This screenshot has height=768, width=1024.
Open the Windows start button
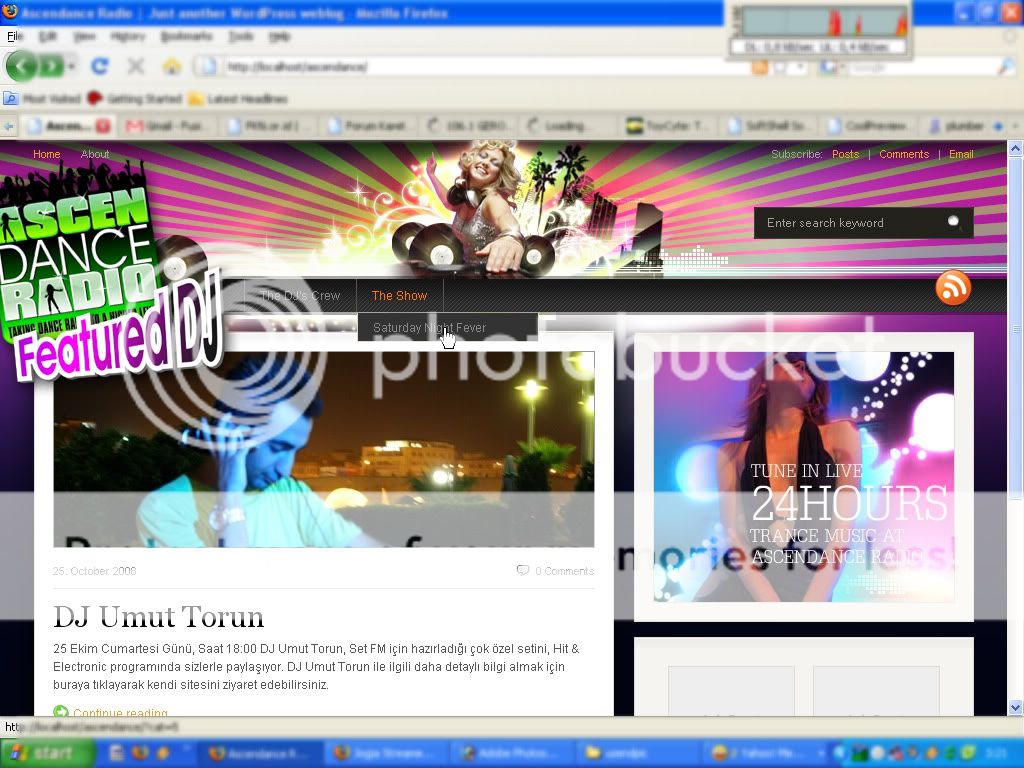[47, 753]
